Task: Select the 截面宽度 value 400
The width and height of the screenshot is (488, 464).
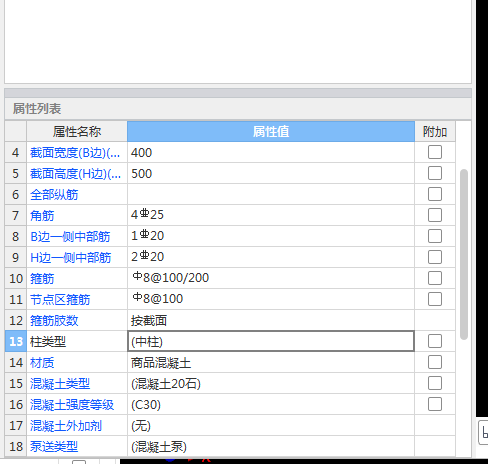Action: pyautogui.click(x=271, y=152)
